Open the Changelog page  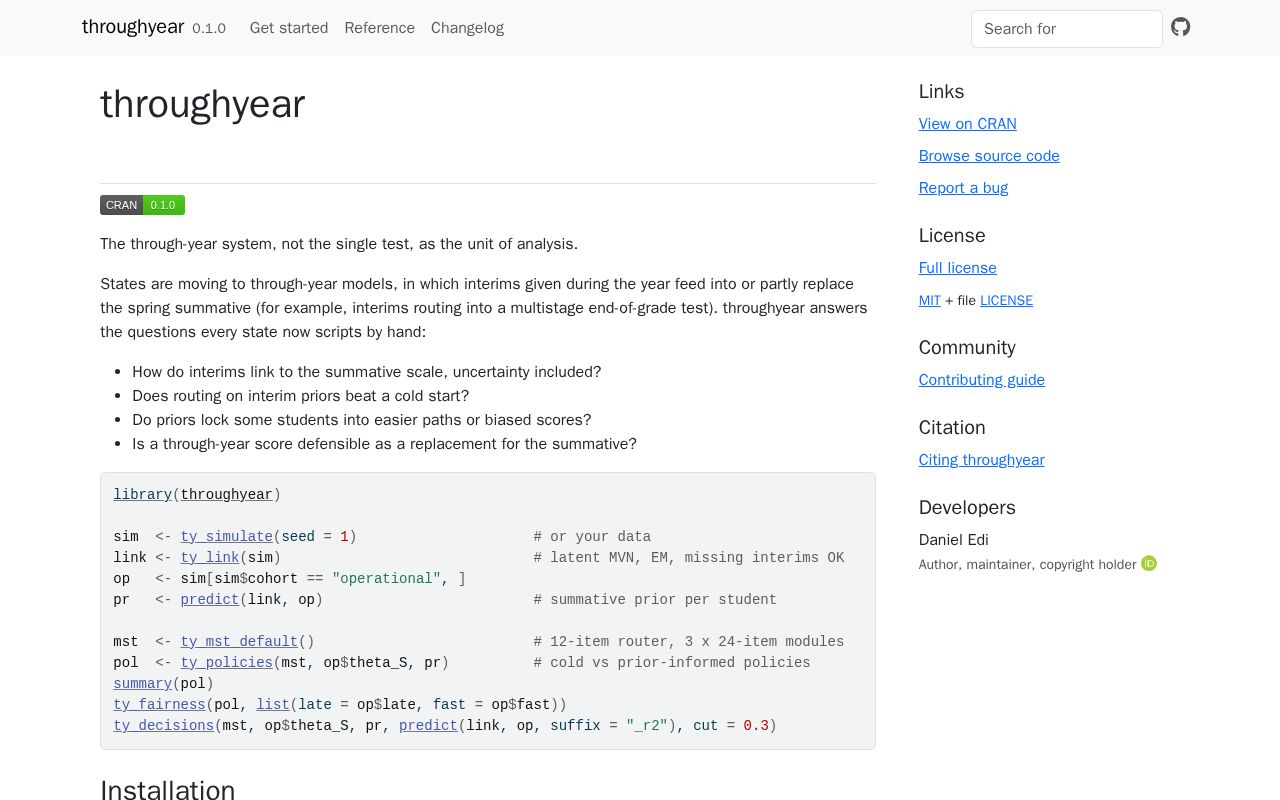coord(467,28)
